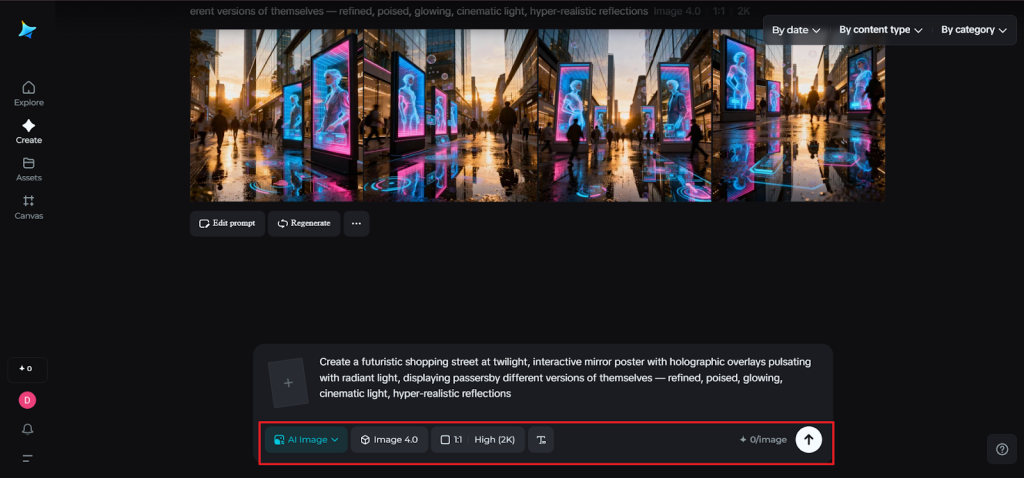
Task: Open the By category dropdown
Action: click(x=973, y=30)
